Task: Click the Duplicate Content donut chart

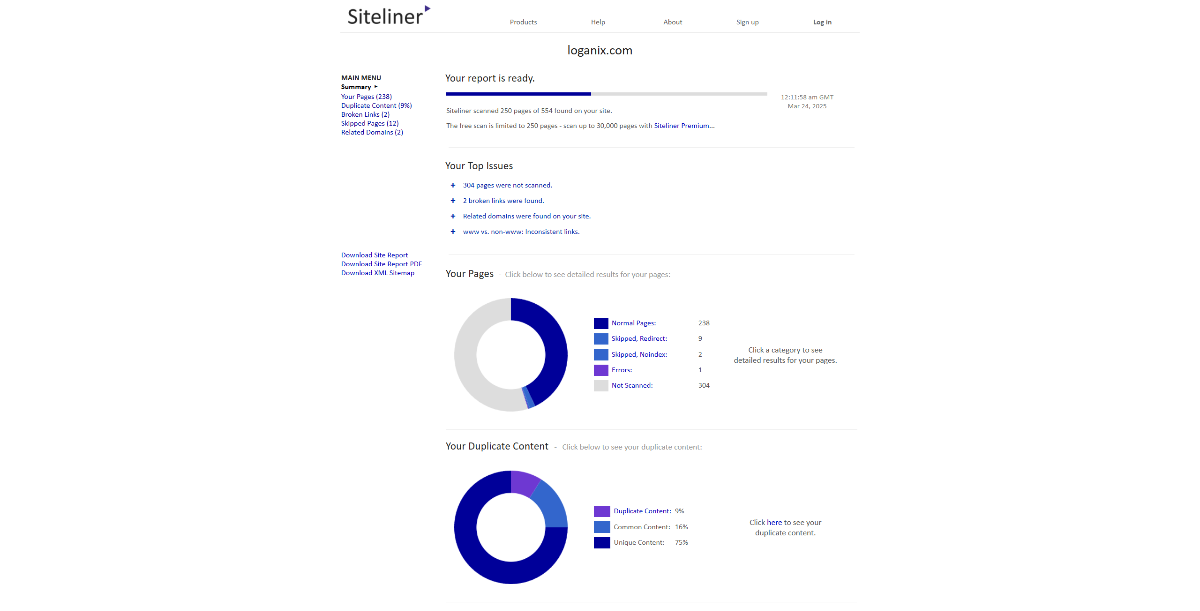Action: coord(511,527)
